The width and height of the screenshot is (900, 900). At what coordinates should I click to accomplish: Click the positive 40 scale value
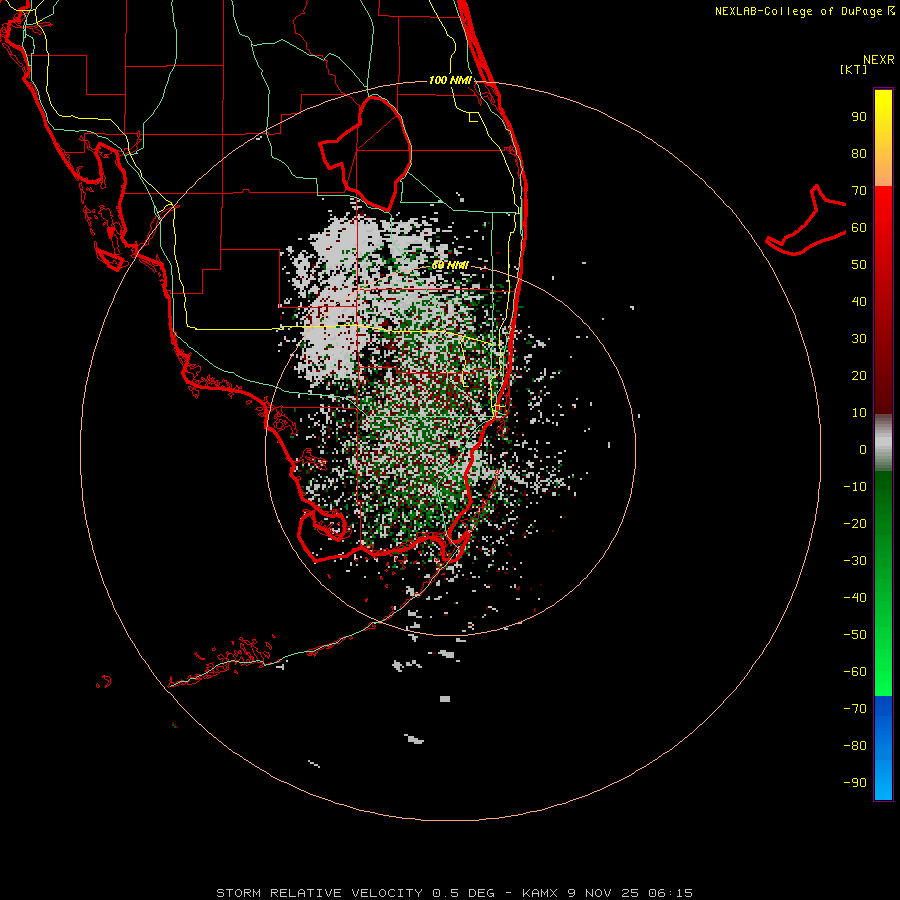[x=859, y=302]
